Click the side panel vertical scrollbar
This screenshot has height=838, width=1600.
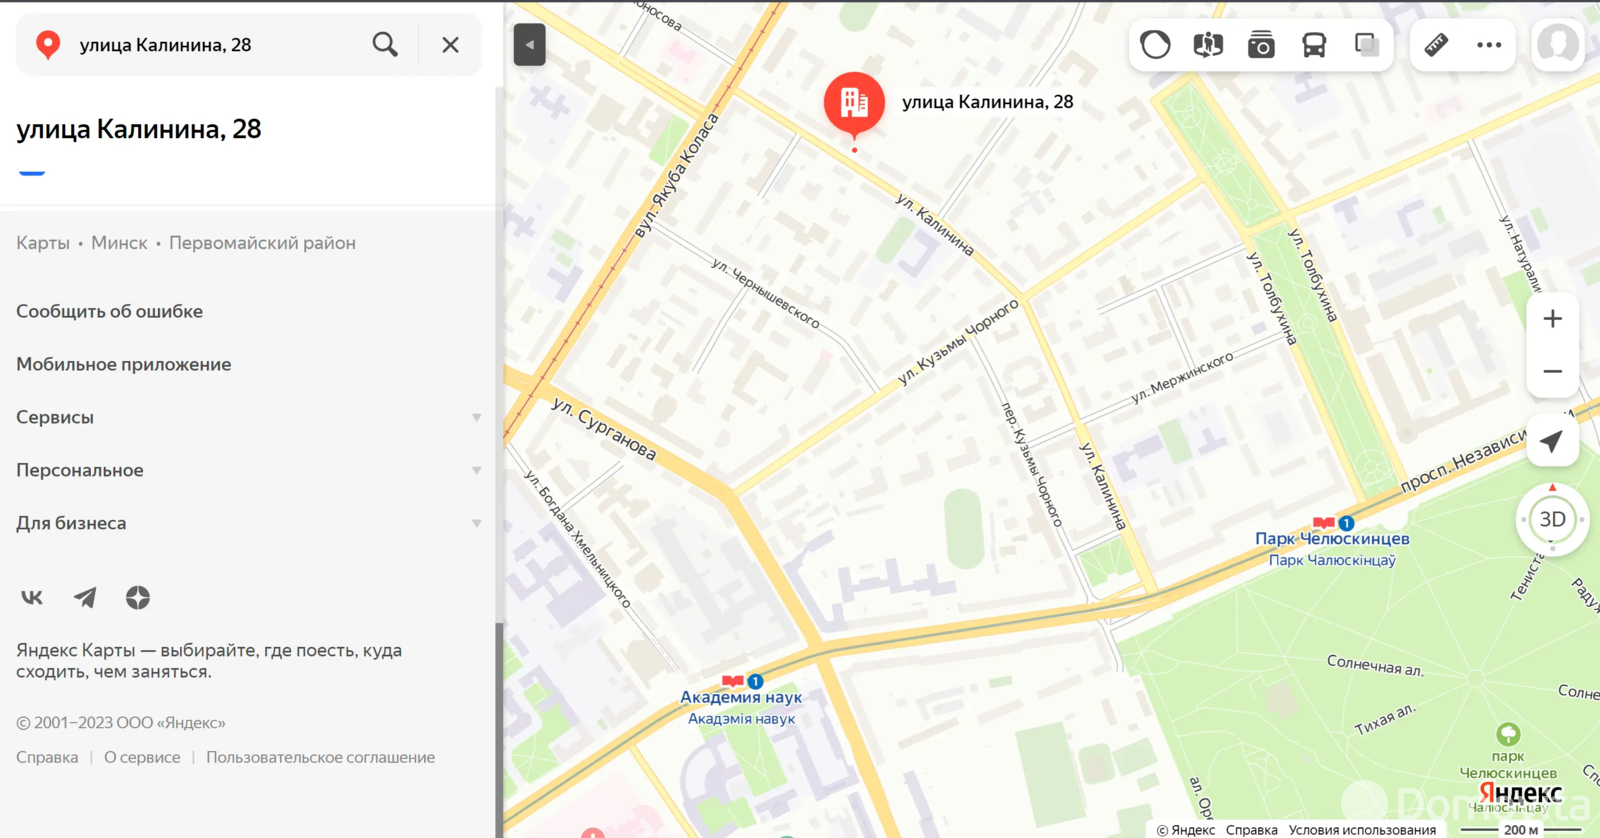pos(499,728)
